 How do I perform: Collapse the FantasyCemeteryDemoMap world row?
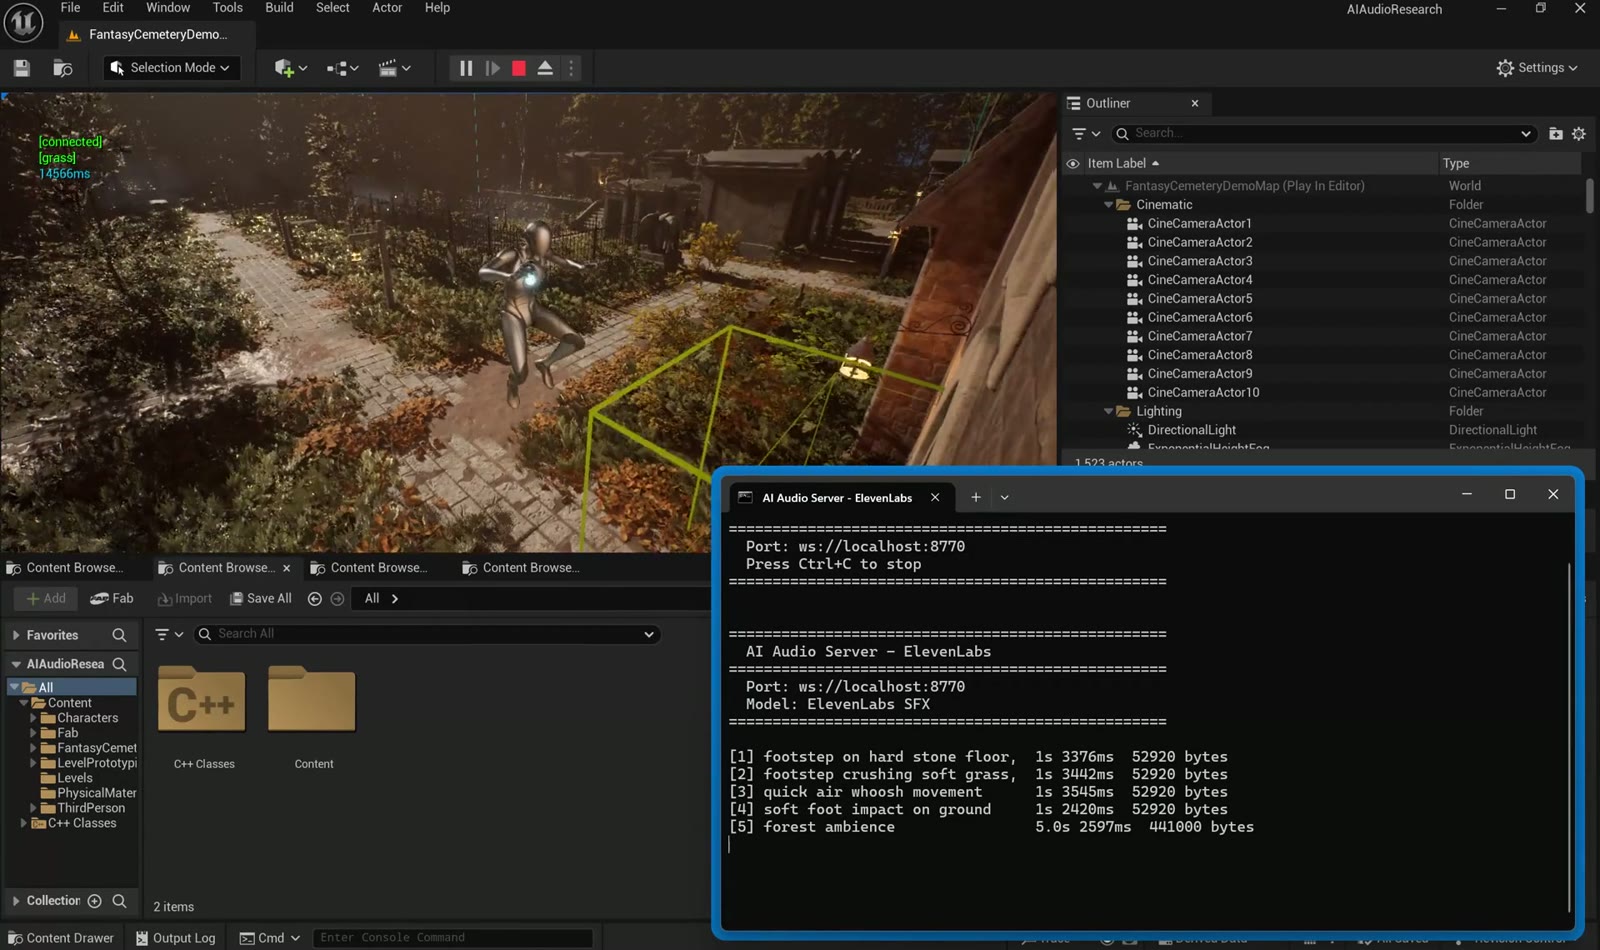[x=1097, y=186]
